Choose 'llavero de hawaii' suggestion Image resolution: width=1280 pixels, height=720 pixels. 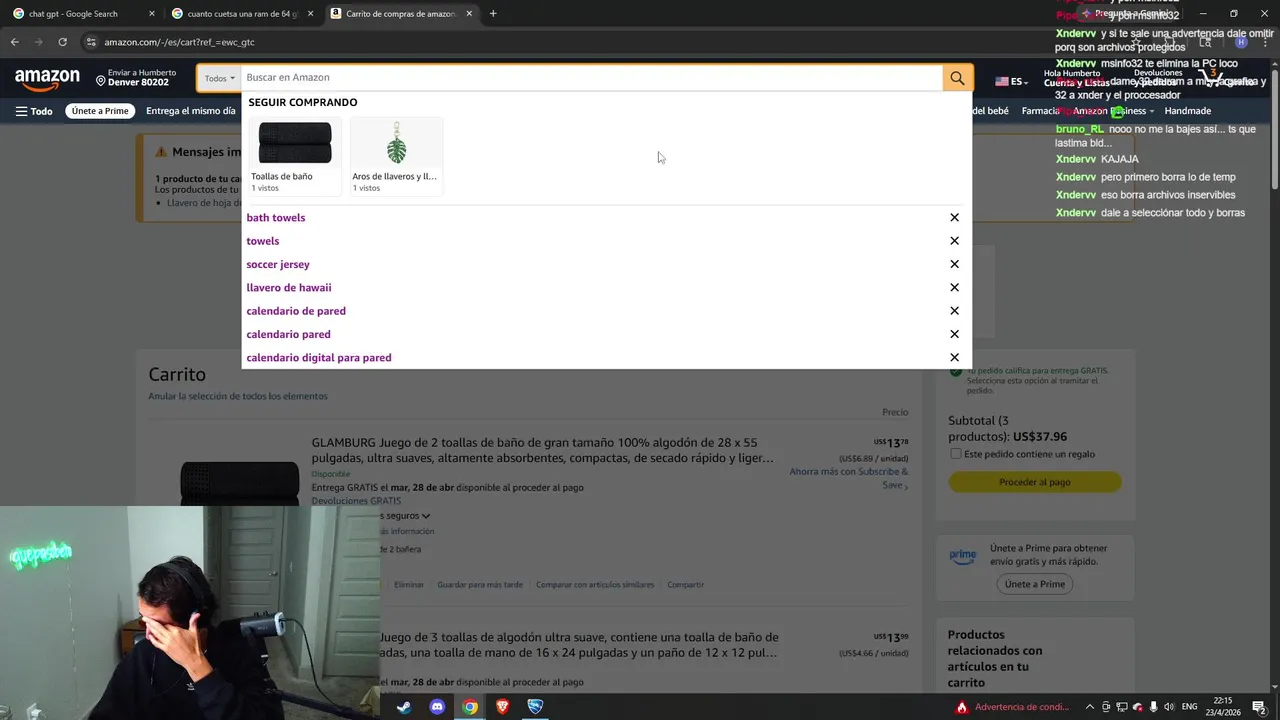289,288
